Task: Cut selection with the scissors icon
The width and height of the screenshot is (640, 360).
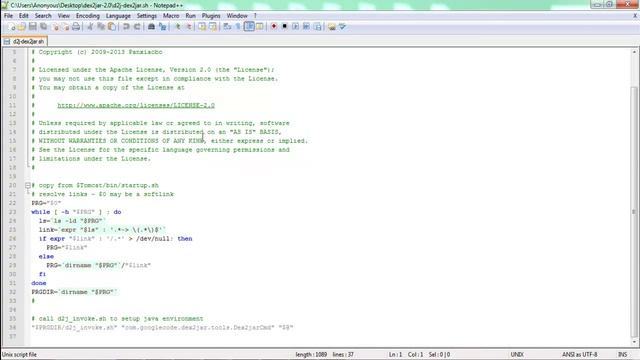Action: click(90, 27)
